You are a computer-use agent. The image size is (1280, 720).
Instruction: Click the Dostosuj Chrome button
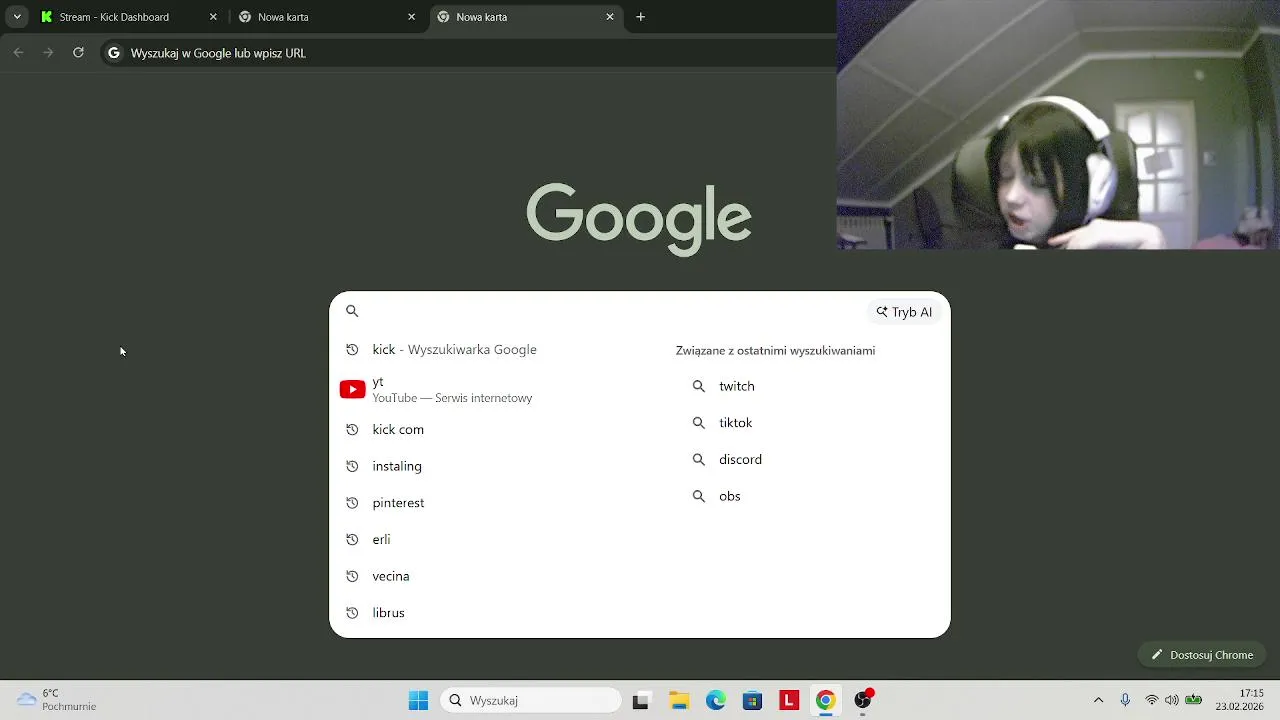1202,655
